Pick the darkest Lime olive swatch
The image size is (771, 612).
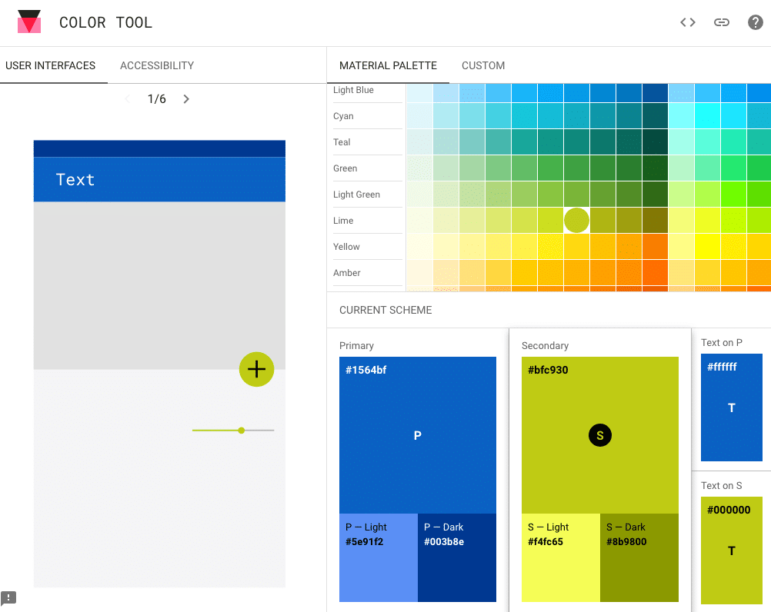pyautogui.click(x=654, y=220)
